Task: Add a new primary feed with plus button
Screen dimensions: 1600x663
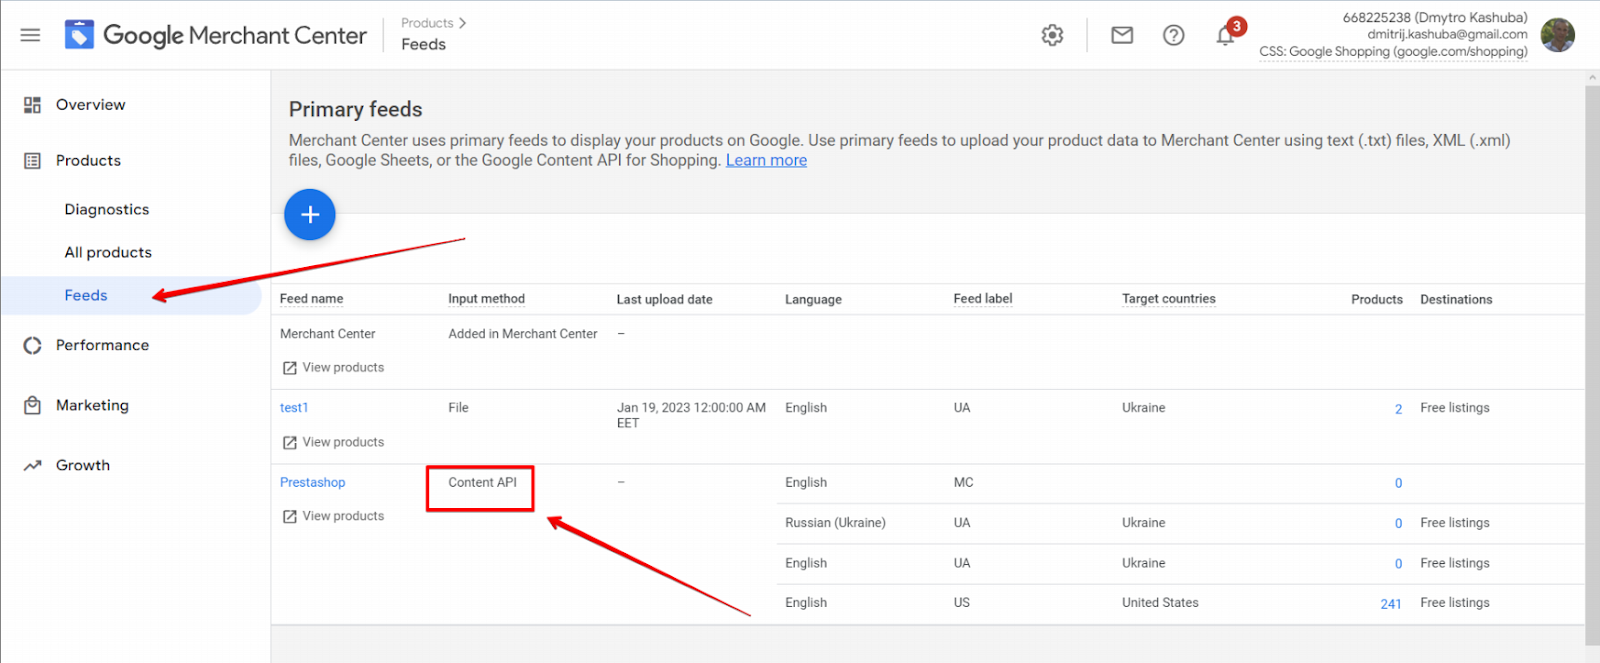Action: point(310,214)
